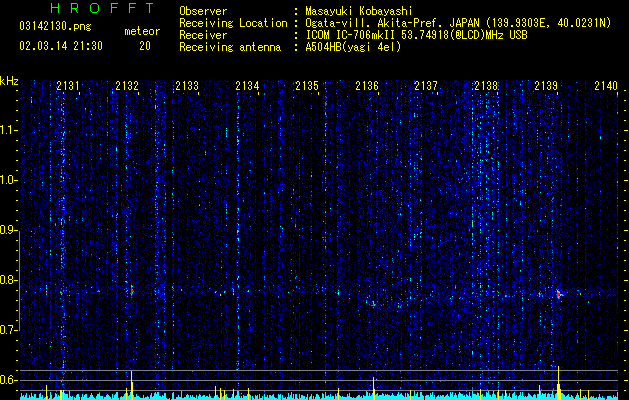
Task: Click the 2137 time marker
Action: point(426,85)
